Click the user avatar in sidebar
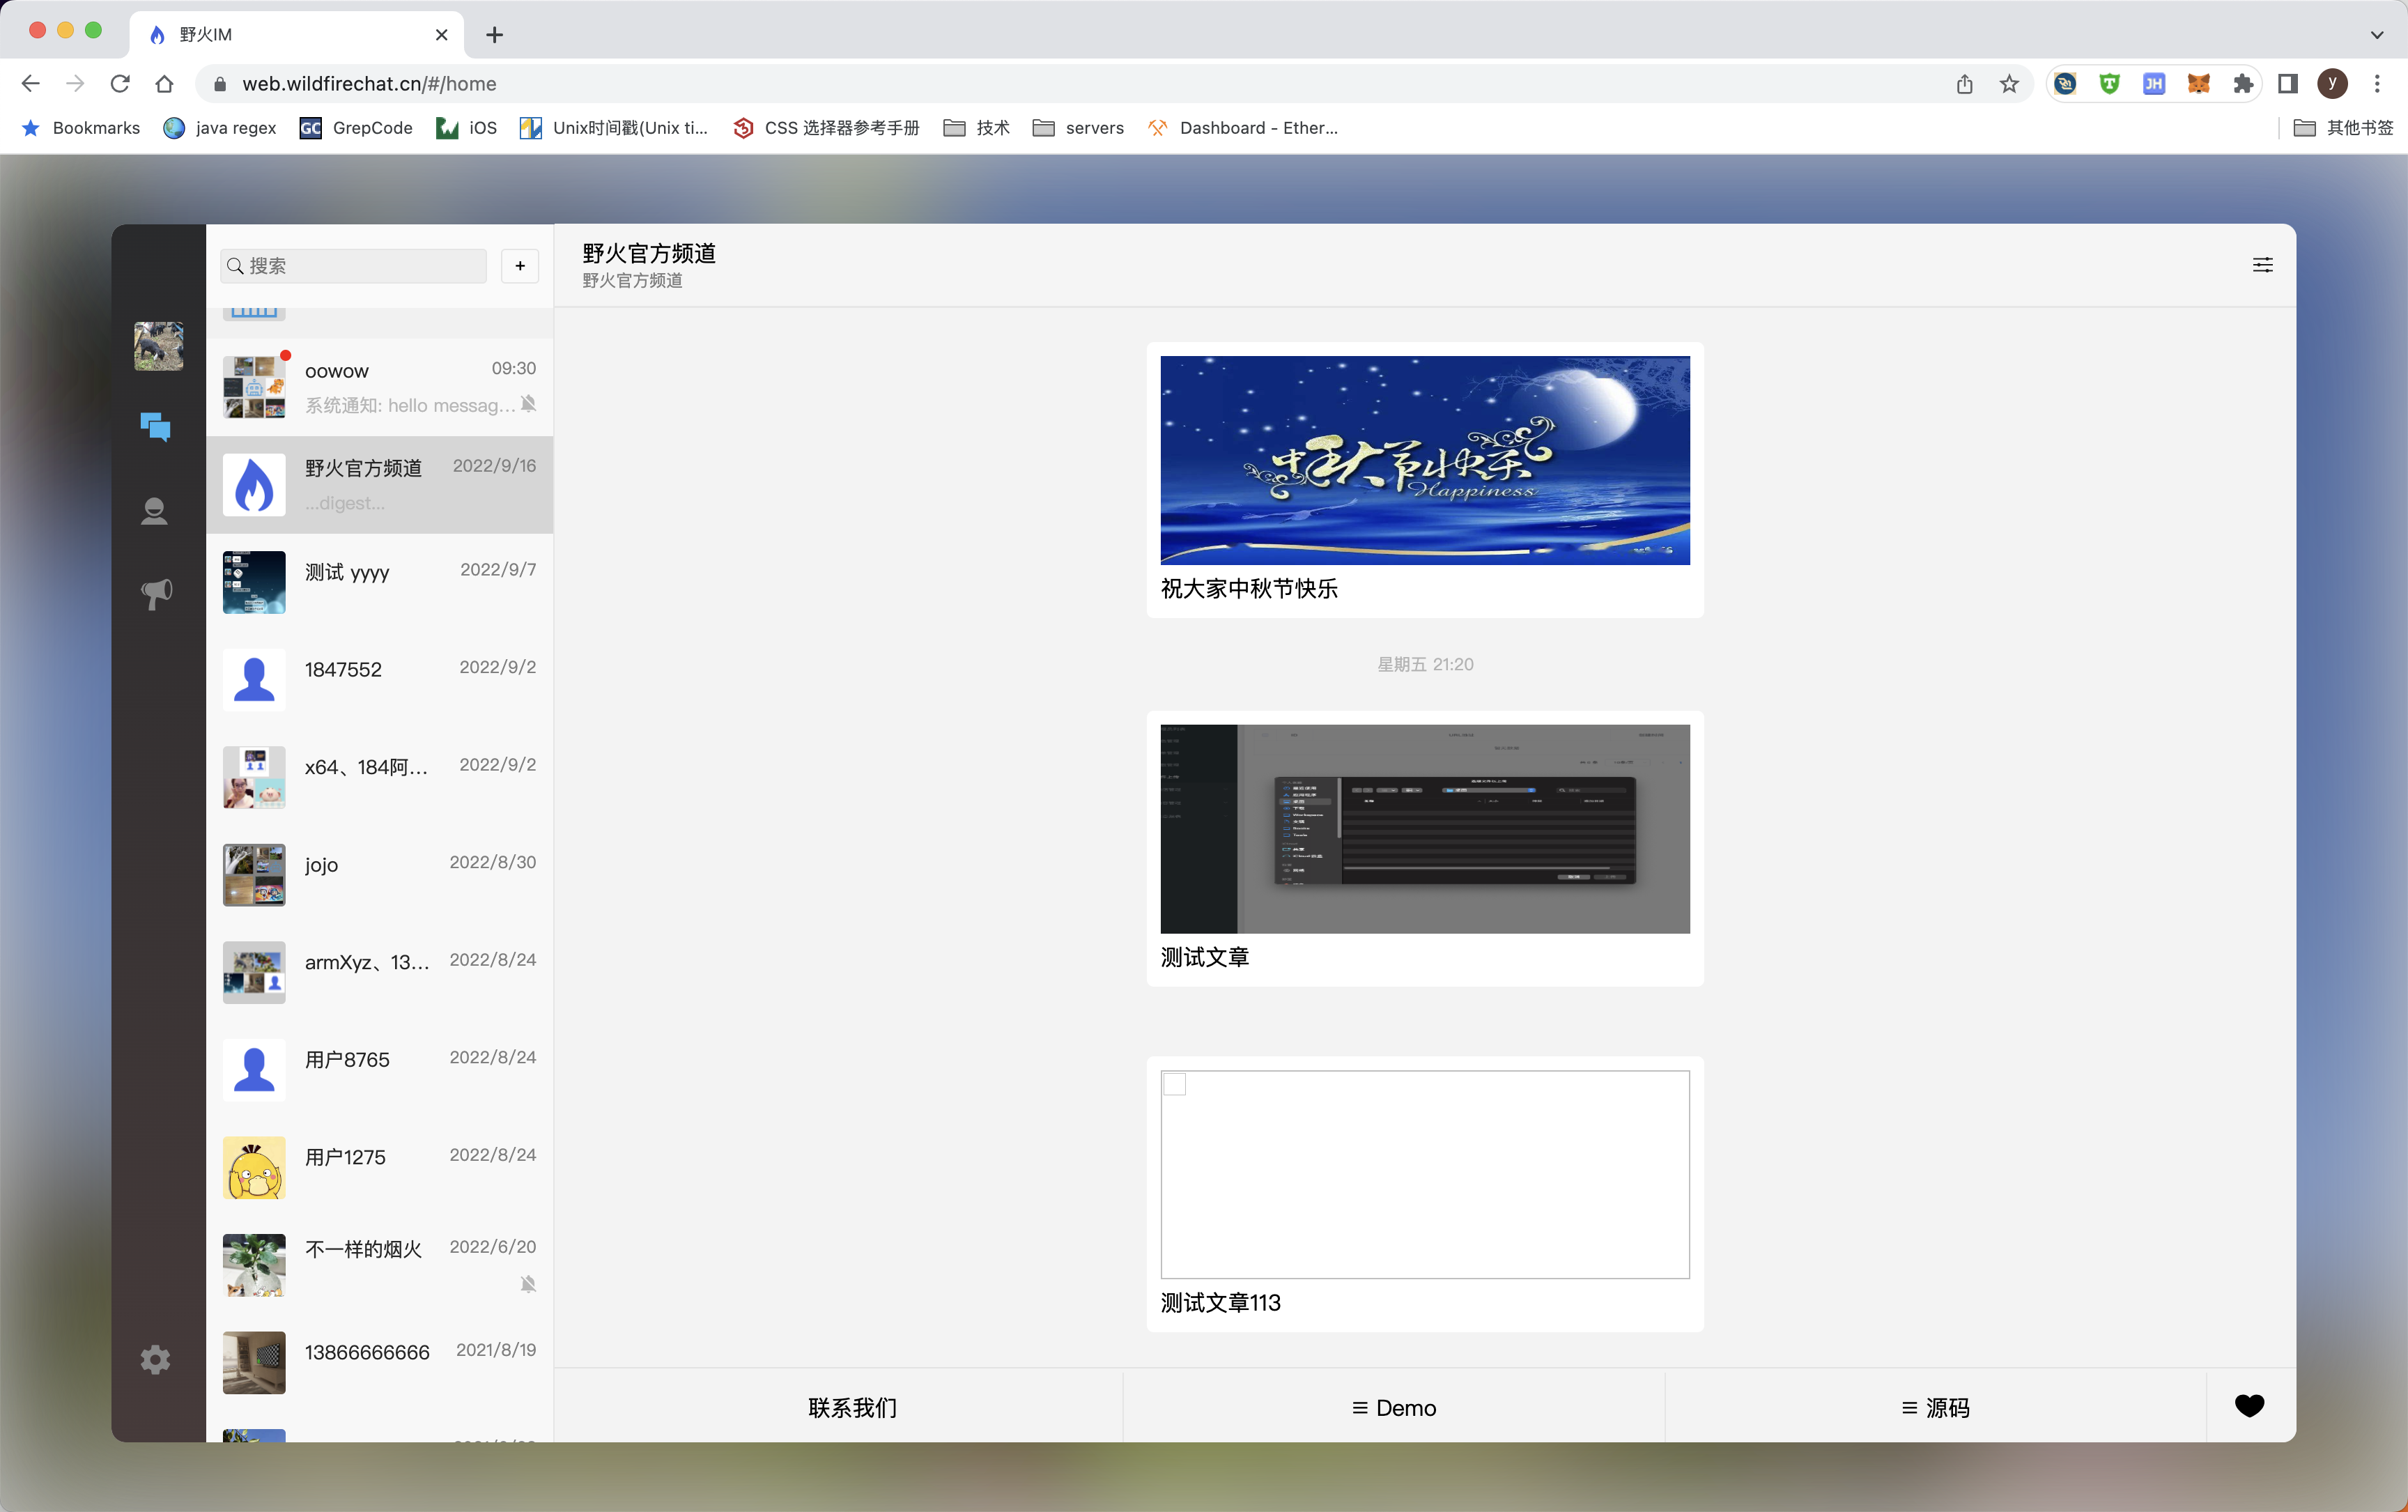Screen dimensions: 2408x1512 tap(159, 346)
